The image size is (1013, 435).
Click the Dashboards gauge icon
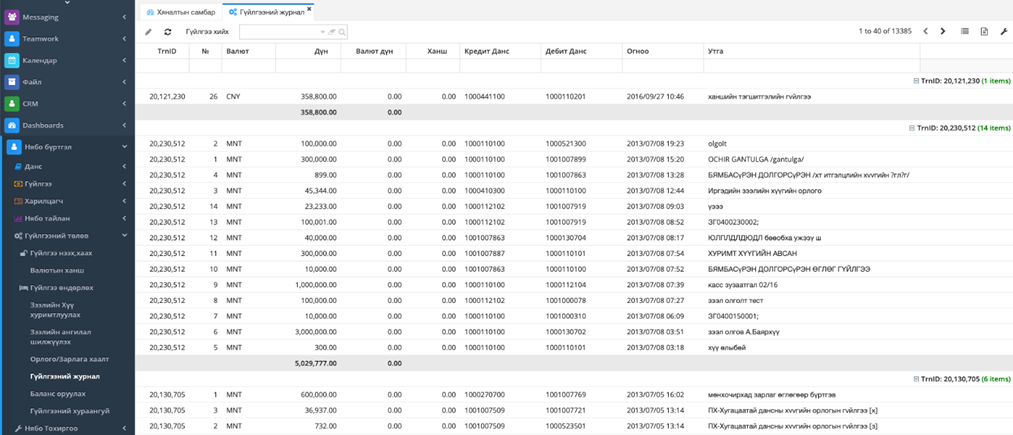point(12,125)
